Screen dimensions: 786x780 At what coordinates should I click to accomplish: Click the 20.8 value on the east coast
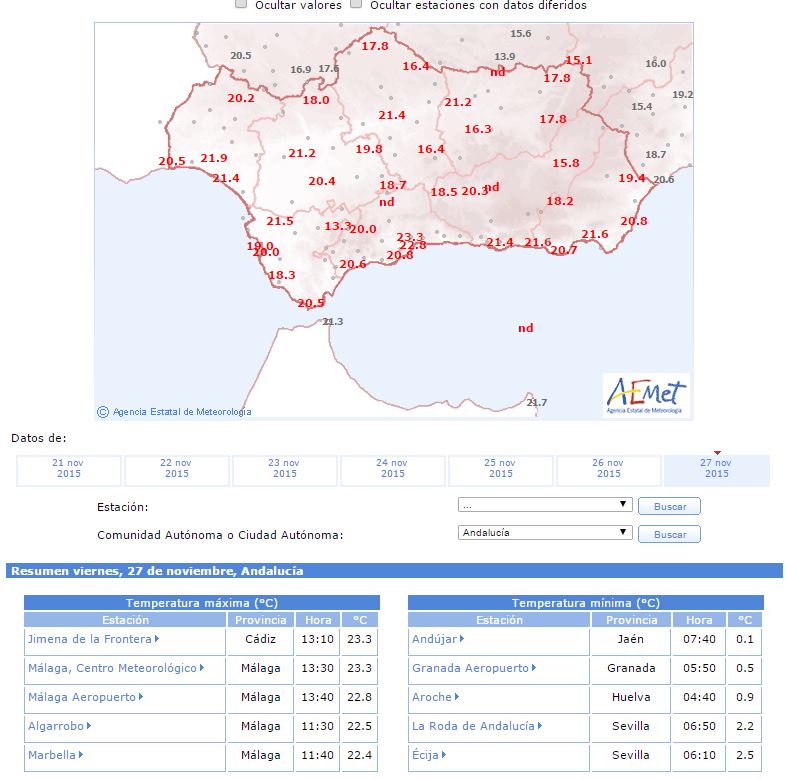click(x=634, y=221)
